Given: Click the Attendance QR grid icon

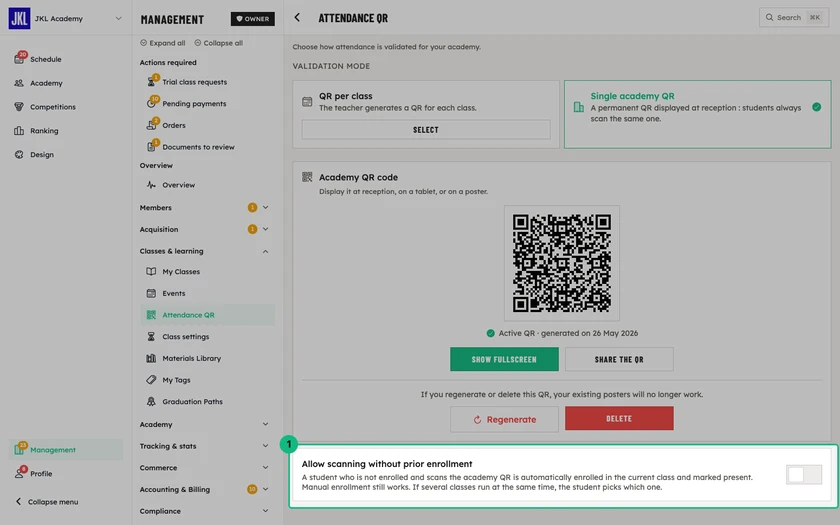Looking at the screenshot, I should pos(151,315).
